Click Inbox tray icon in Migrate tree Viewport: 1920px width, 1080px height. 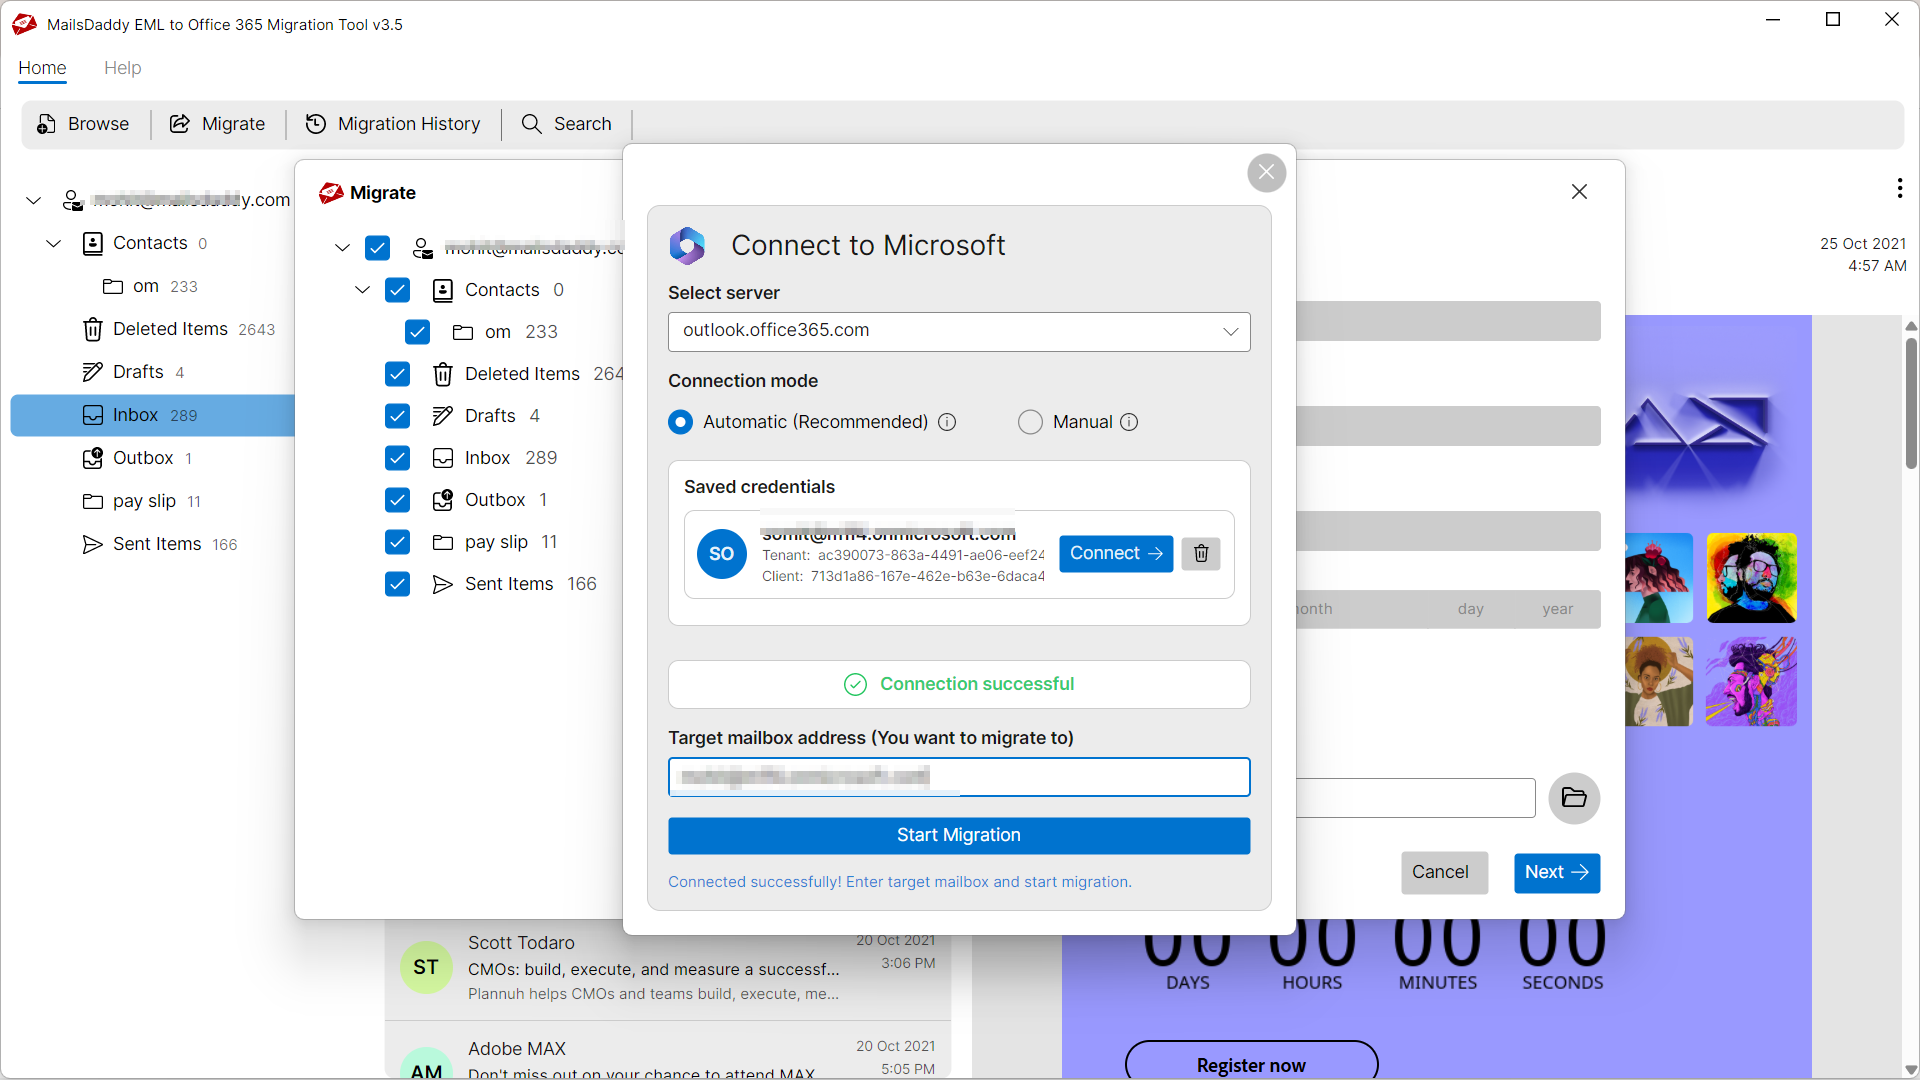(442, 458)
